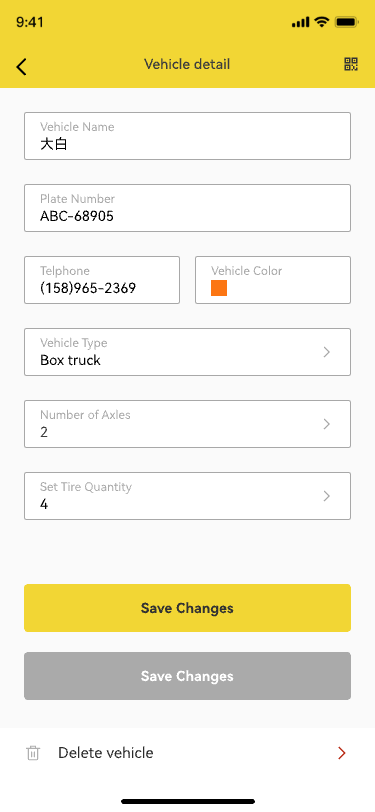375x812 pixels.
Task: Go back using the left arrow
Action: (x=21, y=67)
